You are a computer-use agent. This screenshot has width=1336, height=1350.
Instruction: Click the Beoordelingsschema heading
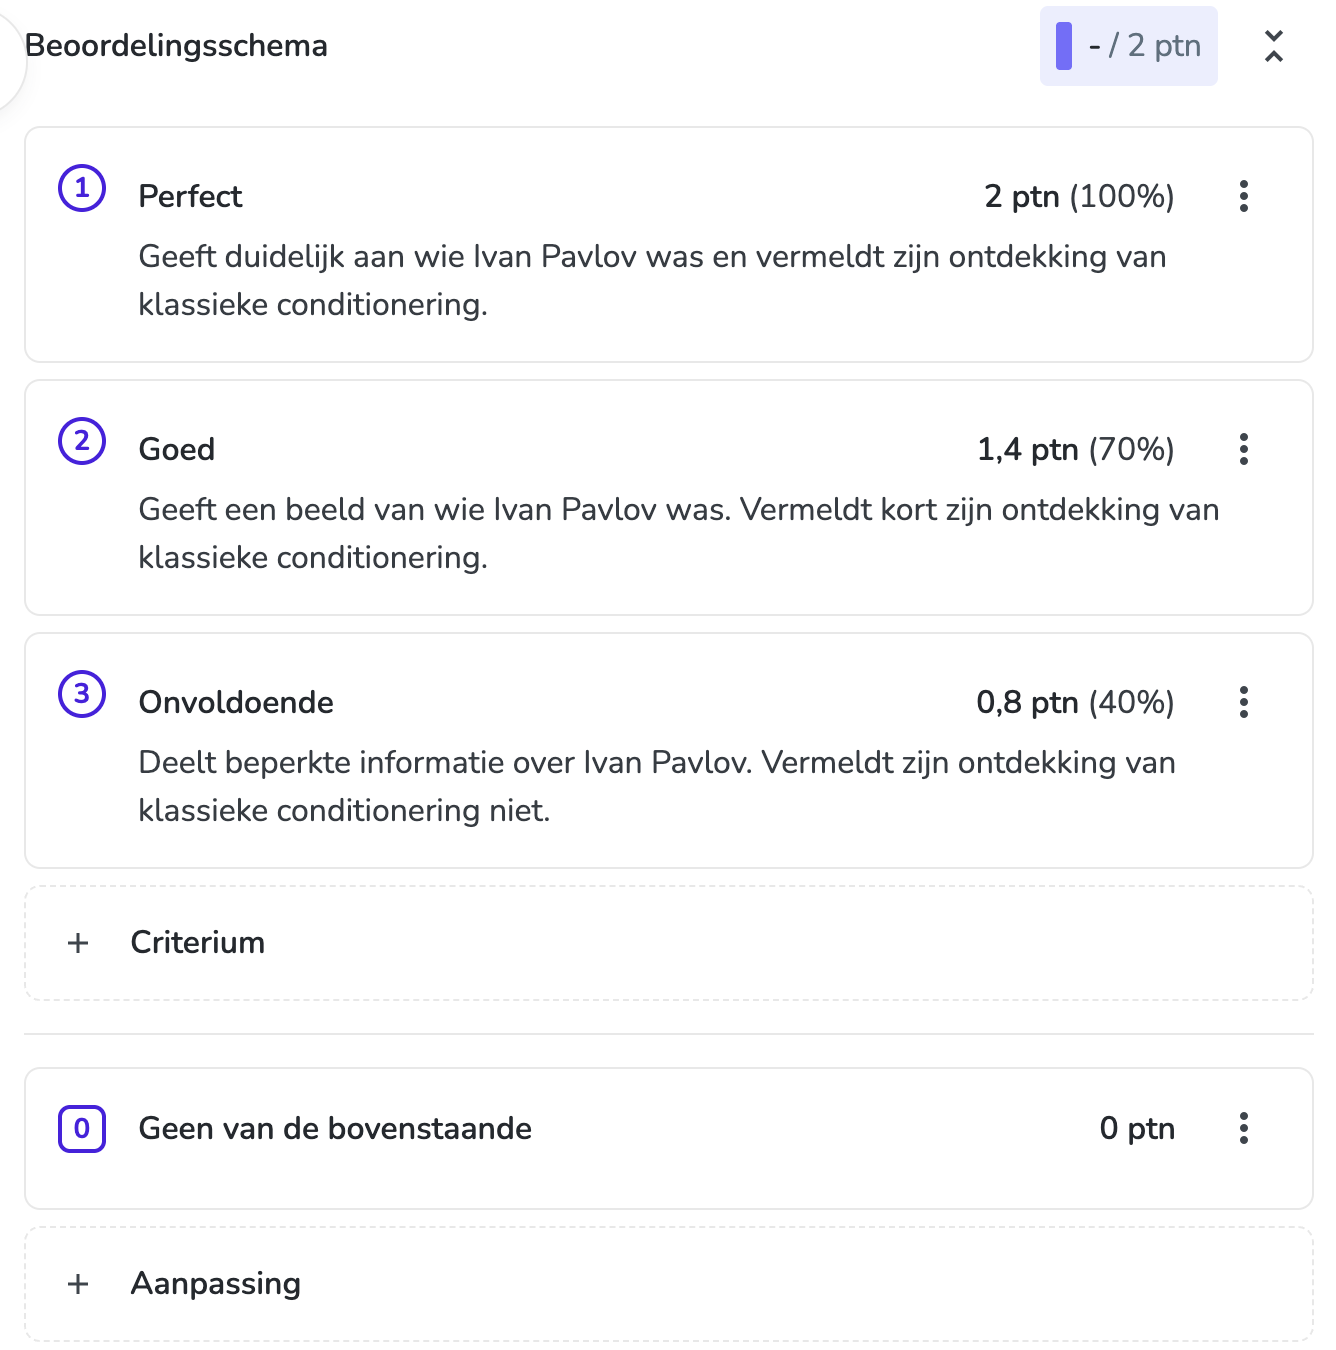tap(176, 46)
